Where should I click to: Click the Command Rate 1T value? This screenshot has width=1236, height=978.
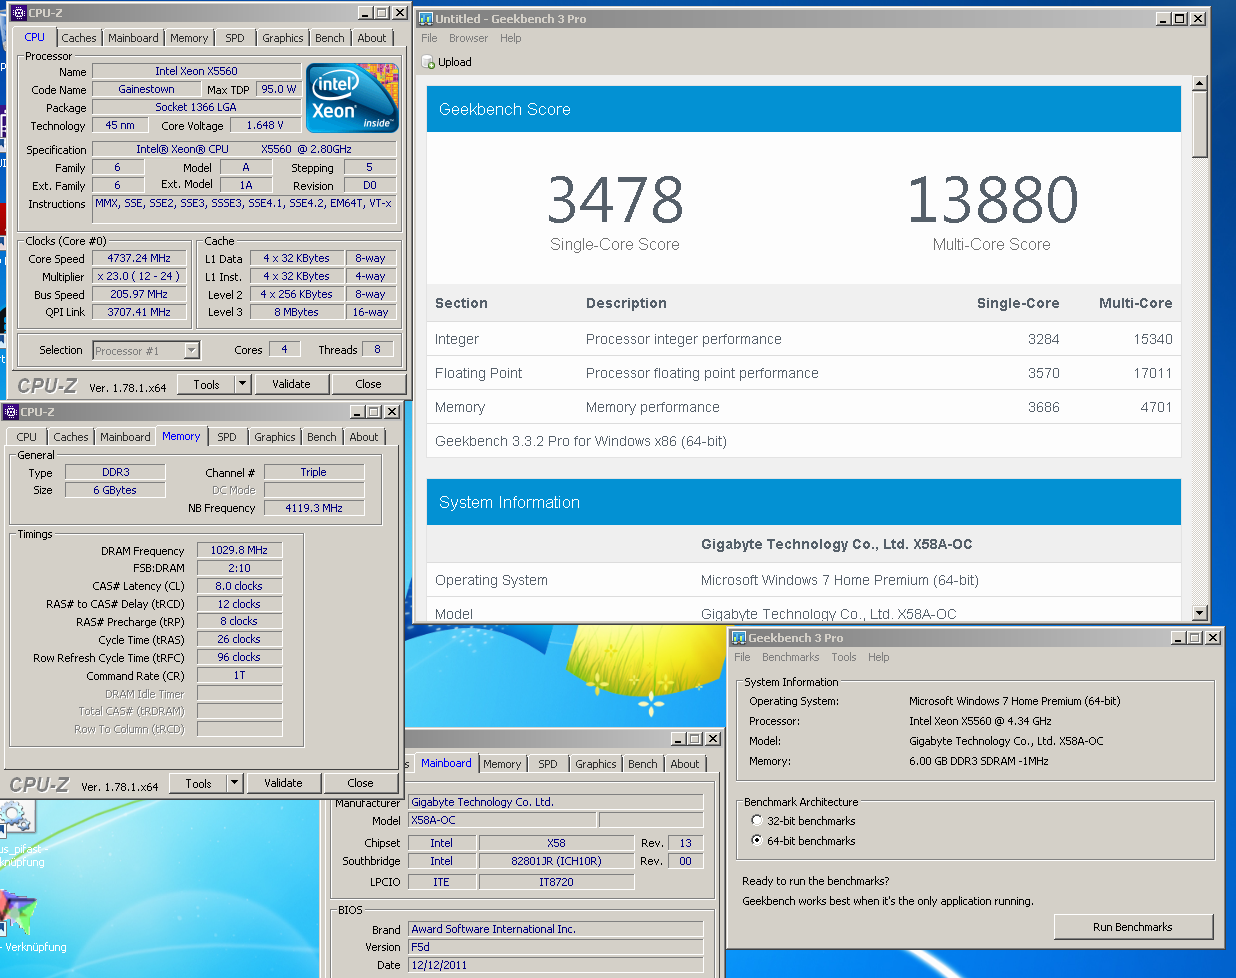pos(239,675)
